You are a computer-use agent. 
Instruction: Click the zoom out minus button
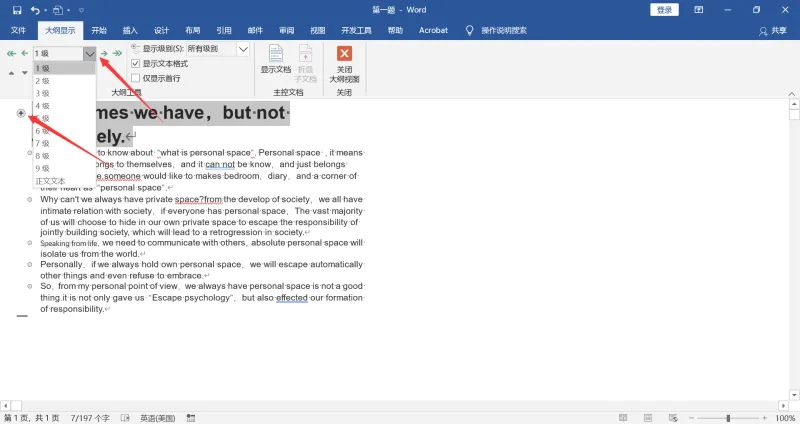(691, 418)
